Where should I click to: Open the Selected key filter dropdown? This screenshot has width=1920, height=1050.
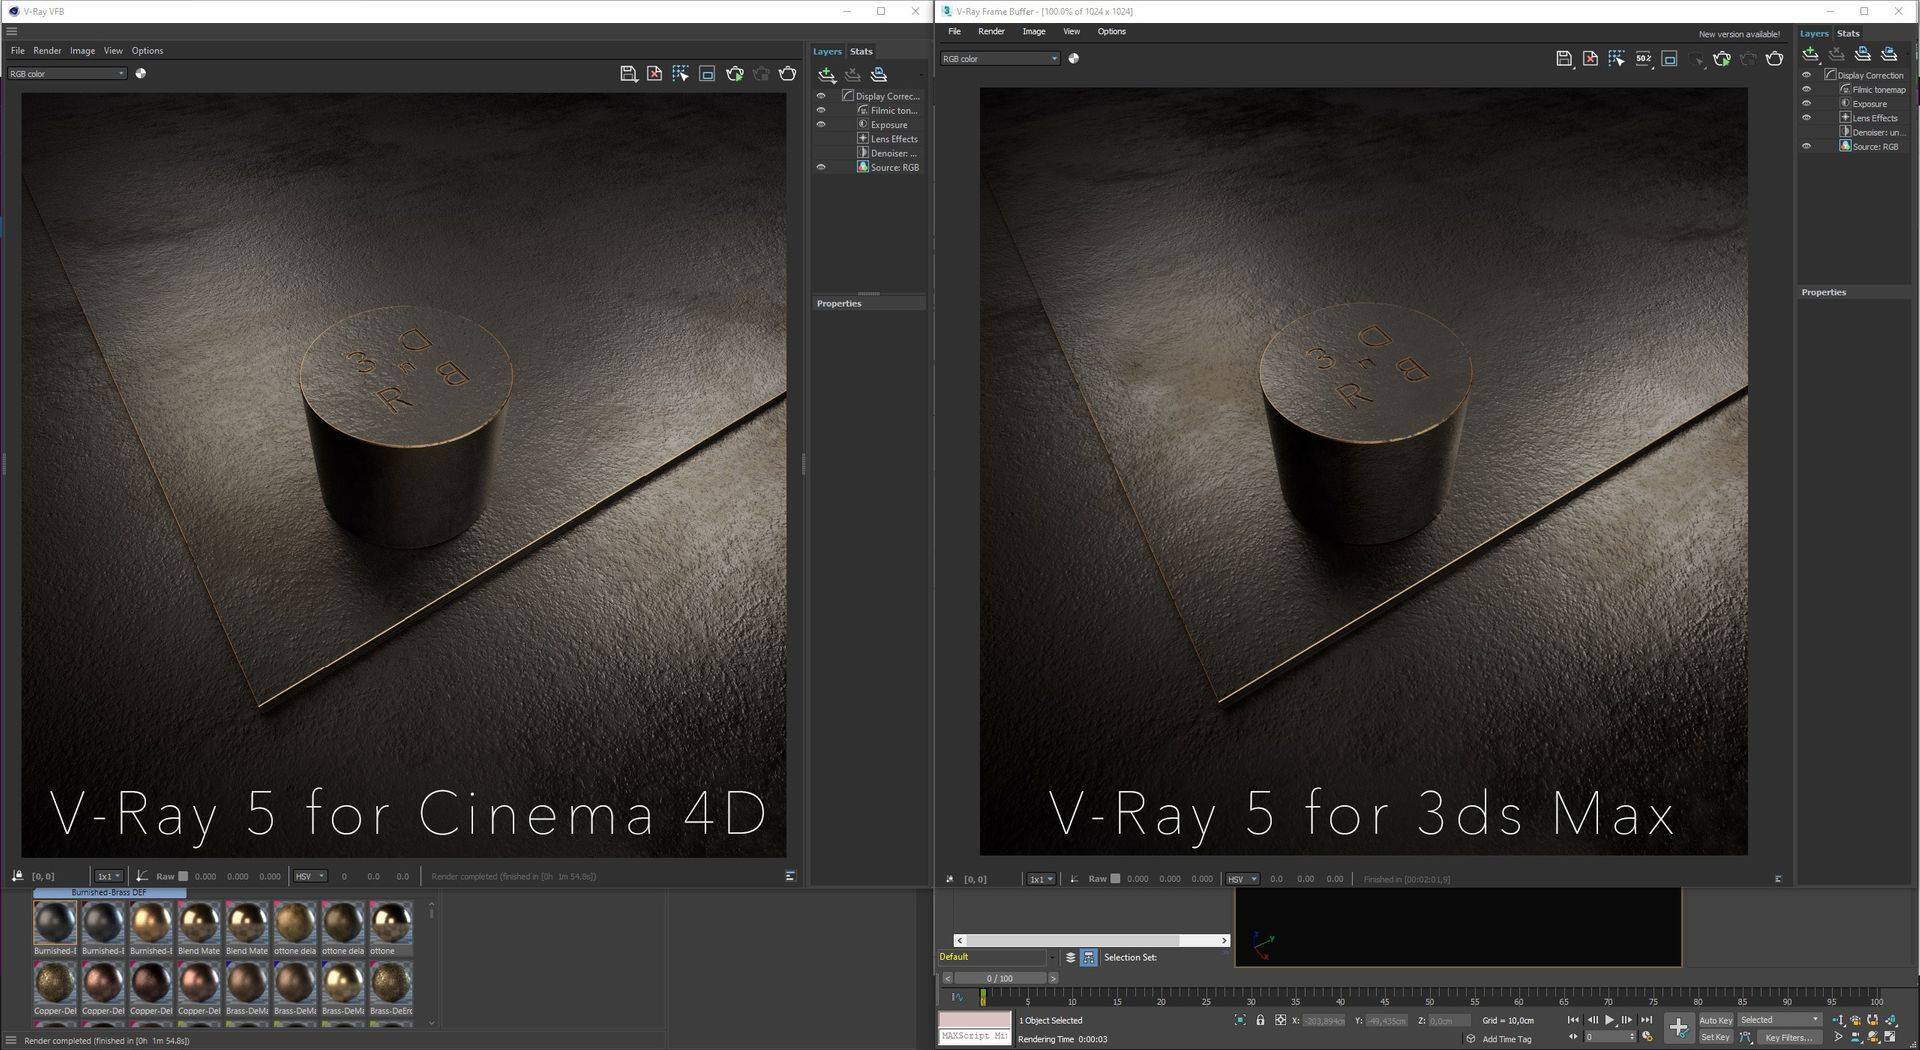click(1779, 1020)
